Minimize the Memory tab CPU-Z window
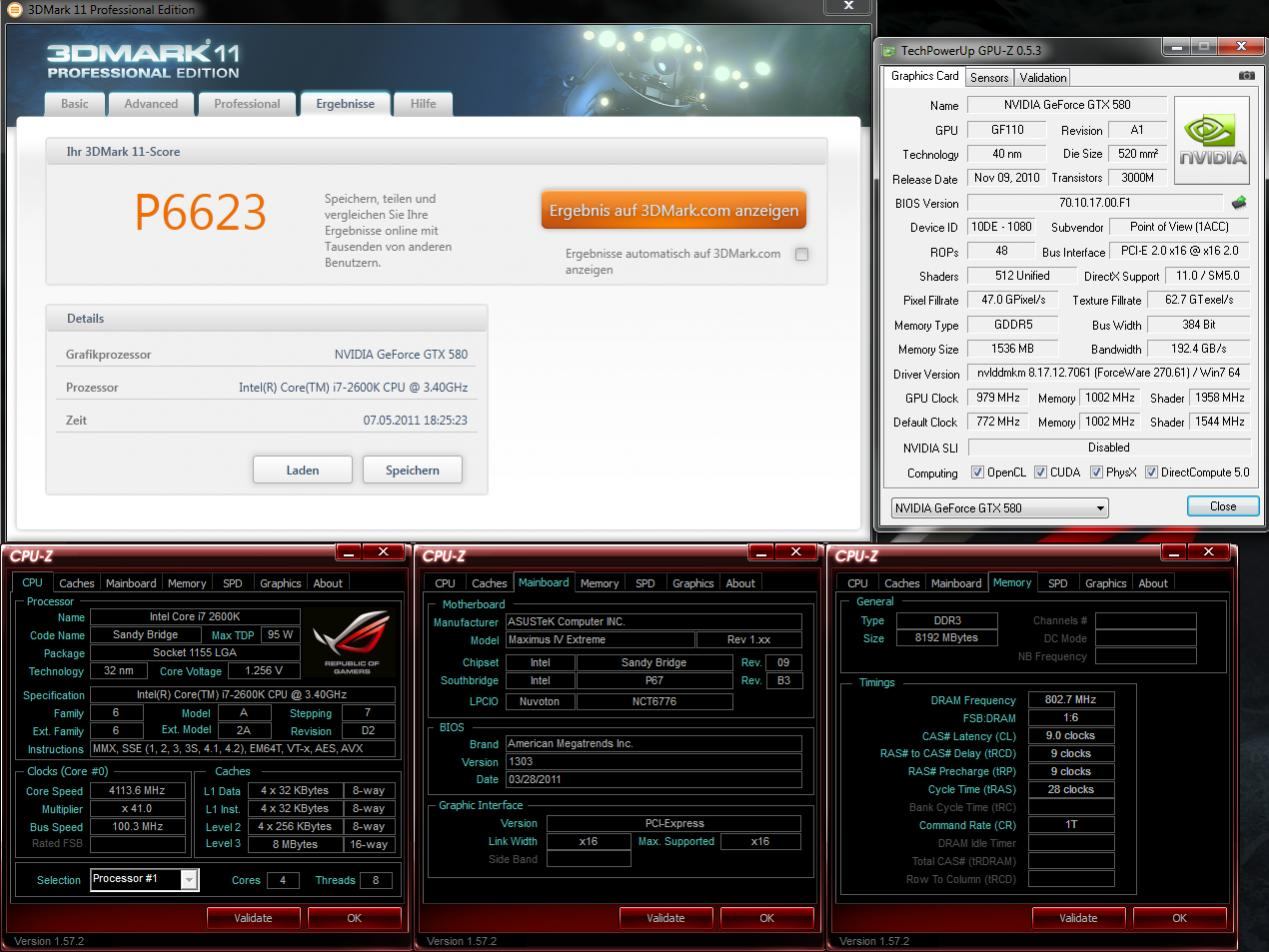Screen dimensions: 1269x952 (x=1174, y=552)
